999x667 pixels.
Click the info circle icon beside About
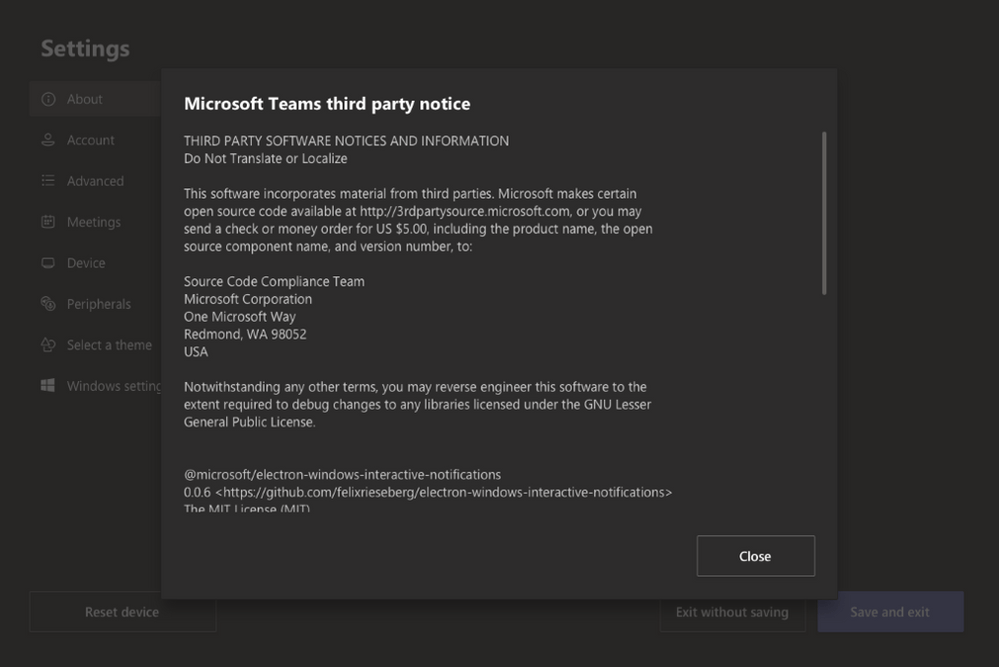[48, 99]
